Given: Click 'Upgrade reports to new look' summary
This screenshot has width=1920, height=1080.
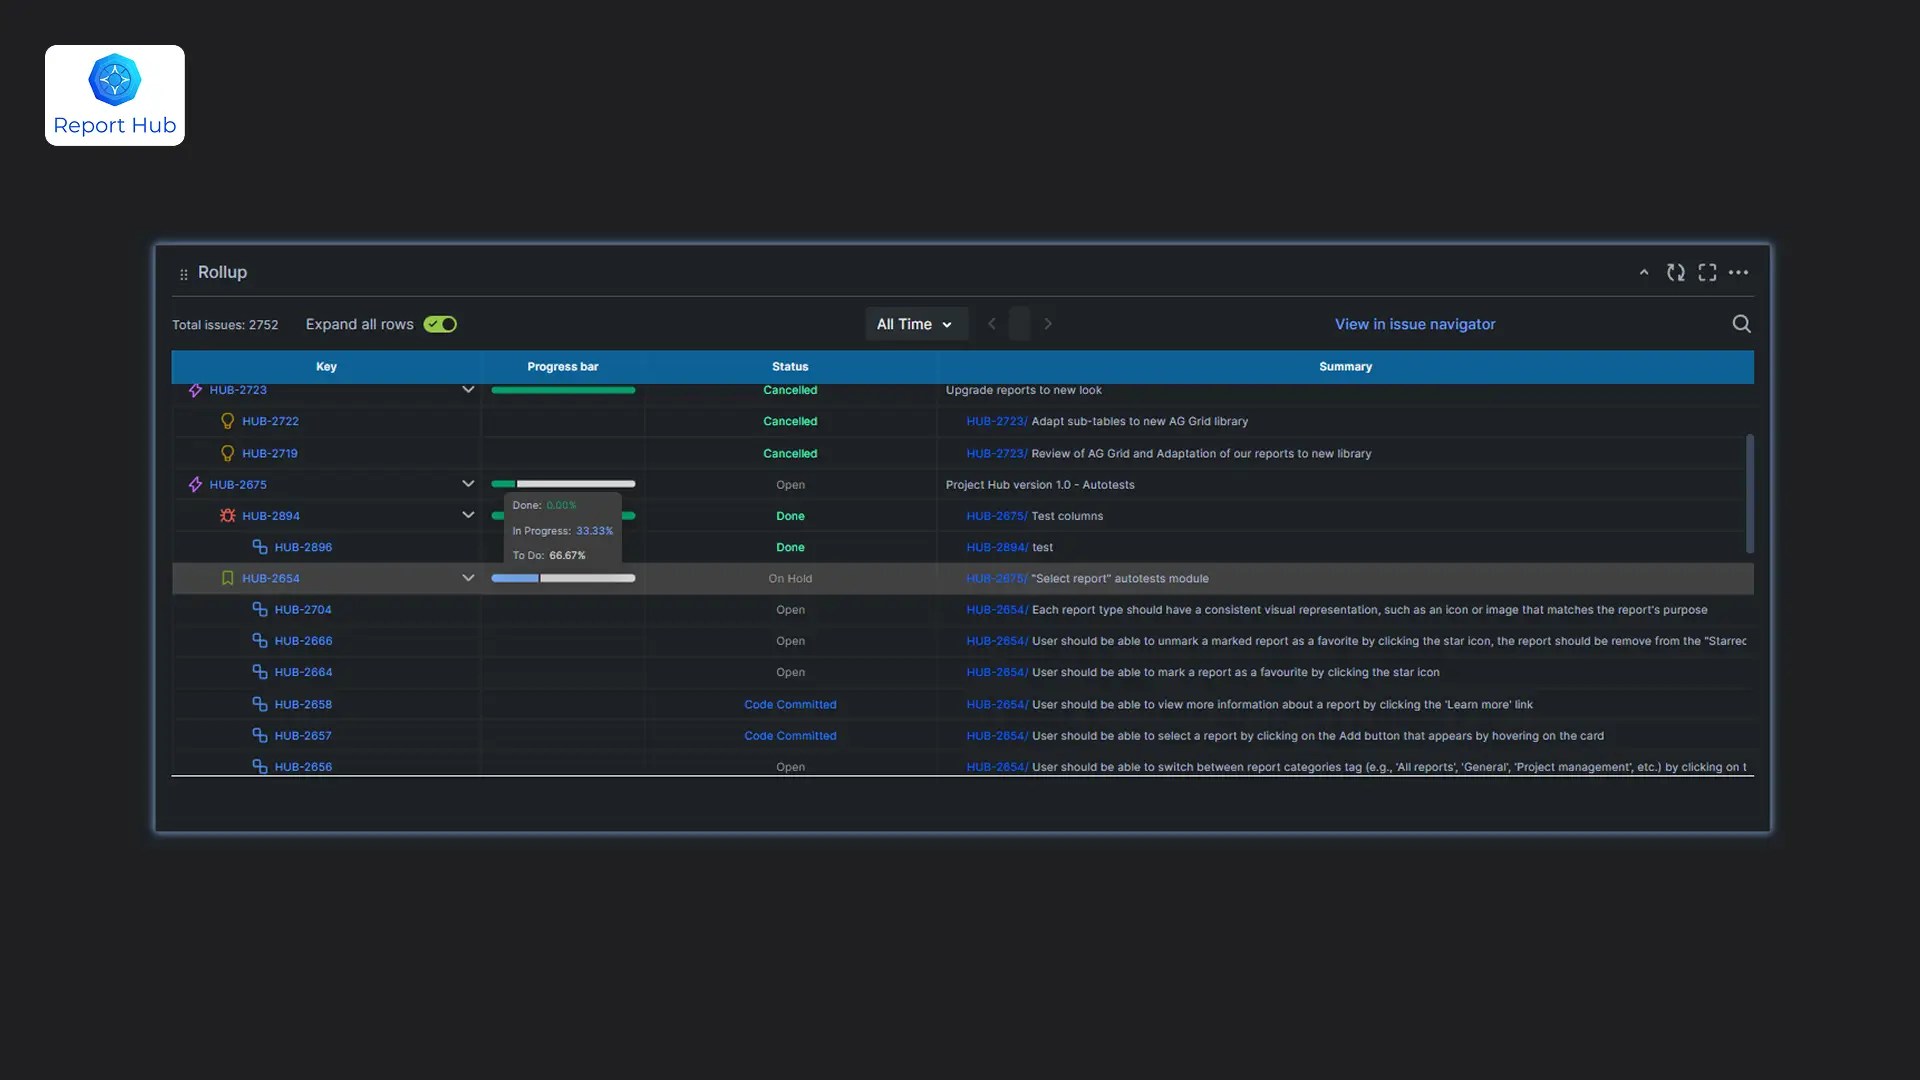Looking at the screenshot, I should pyautogui.click(x=1024, y=390).
